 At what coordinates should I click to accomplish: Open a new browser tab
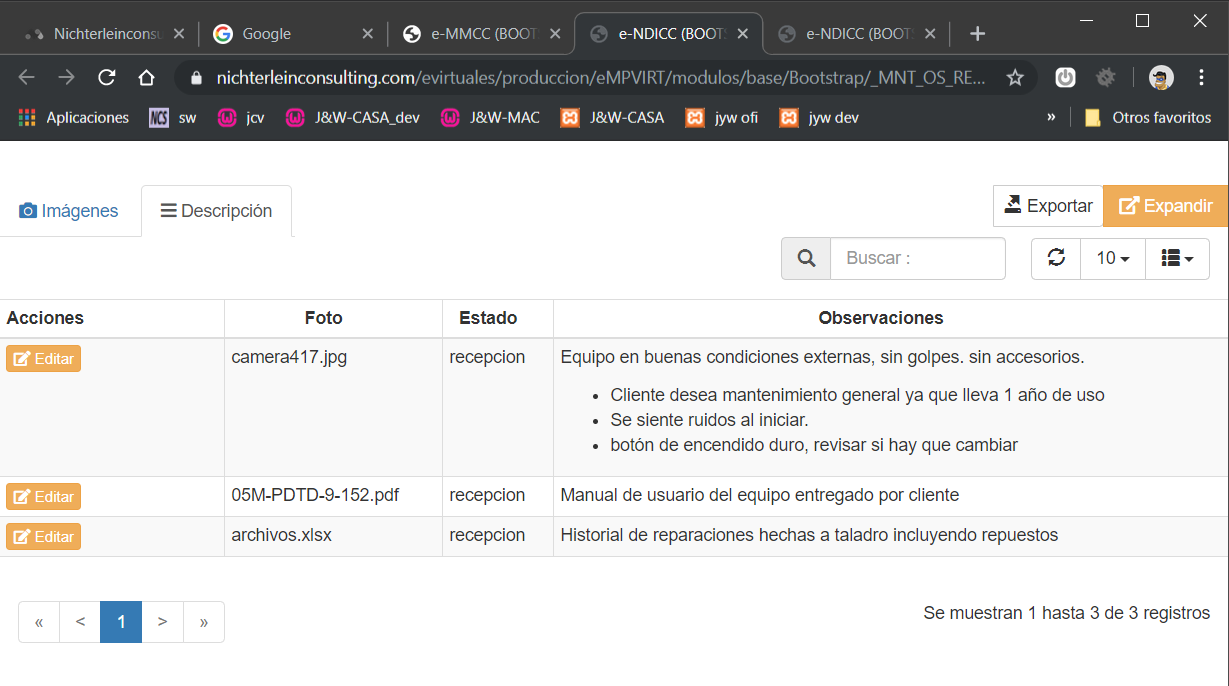tap(978, 34)
